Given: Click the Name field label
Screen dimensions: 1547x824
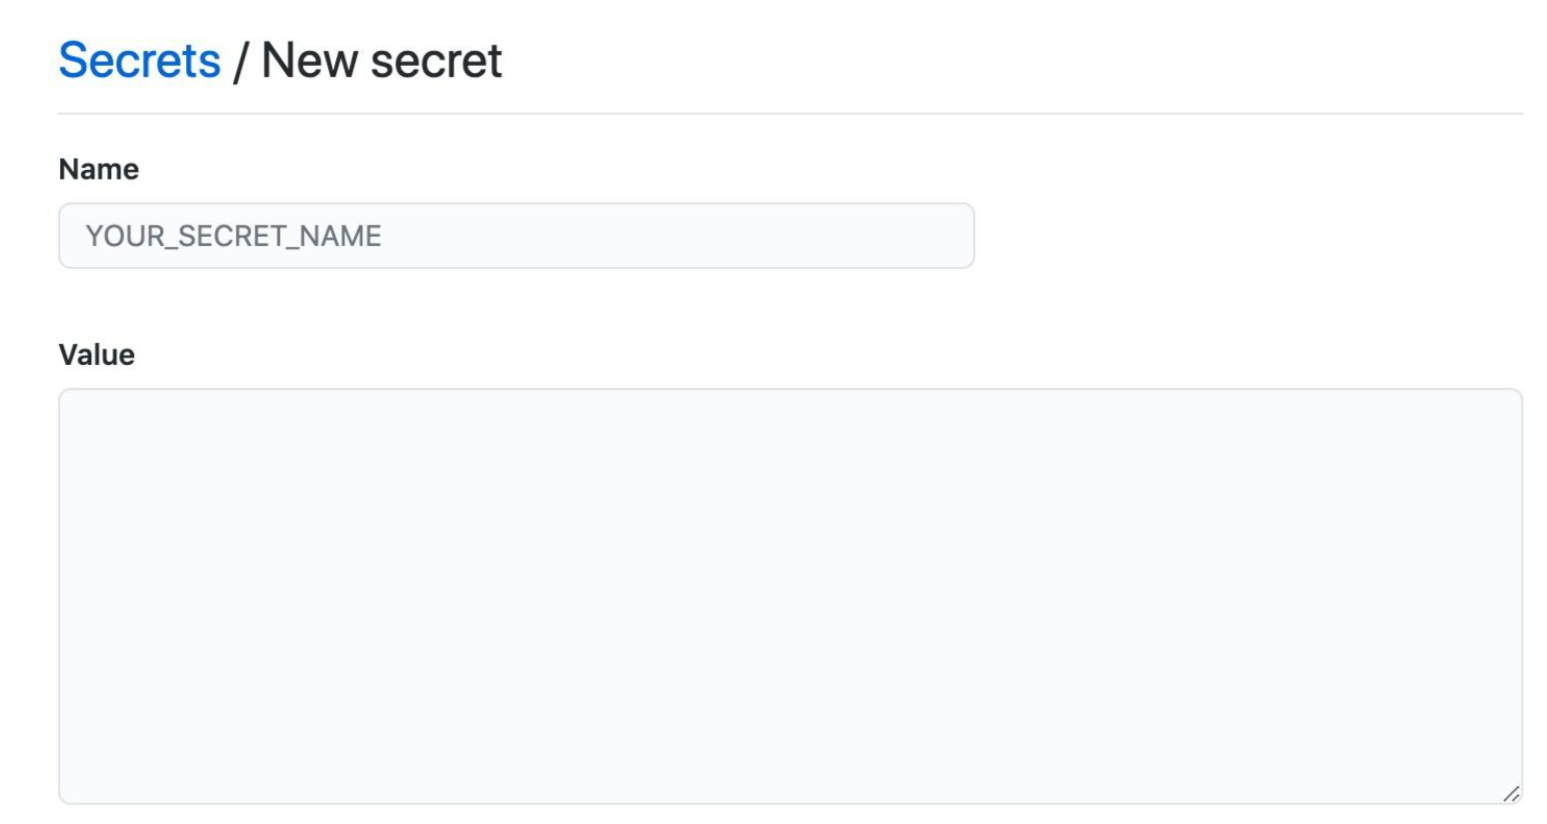Looking at the screenshot, I should coord(98,169).
